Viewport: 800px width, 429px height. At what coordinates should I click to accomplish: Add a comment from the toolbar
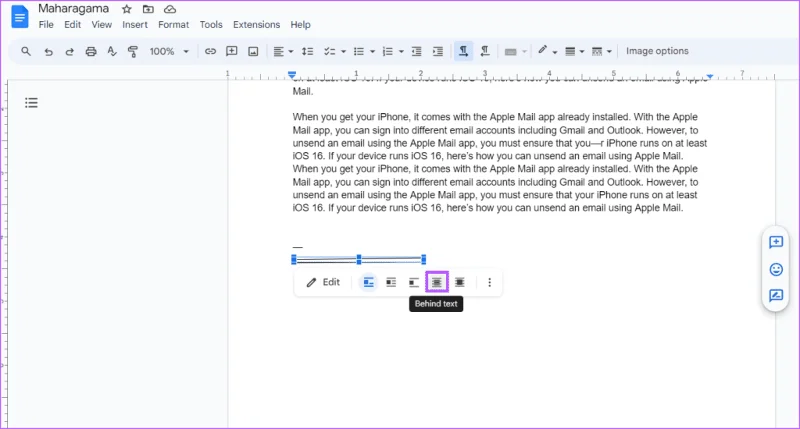[232, 52]
